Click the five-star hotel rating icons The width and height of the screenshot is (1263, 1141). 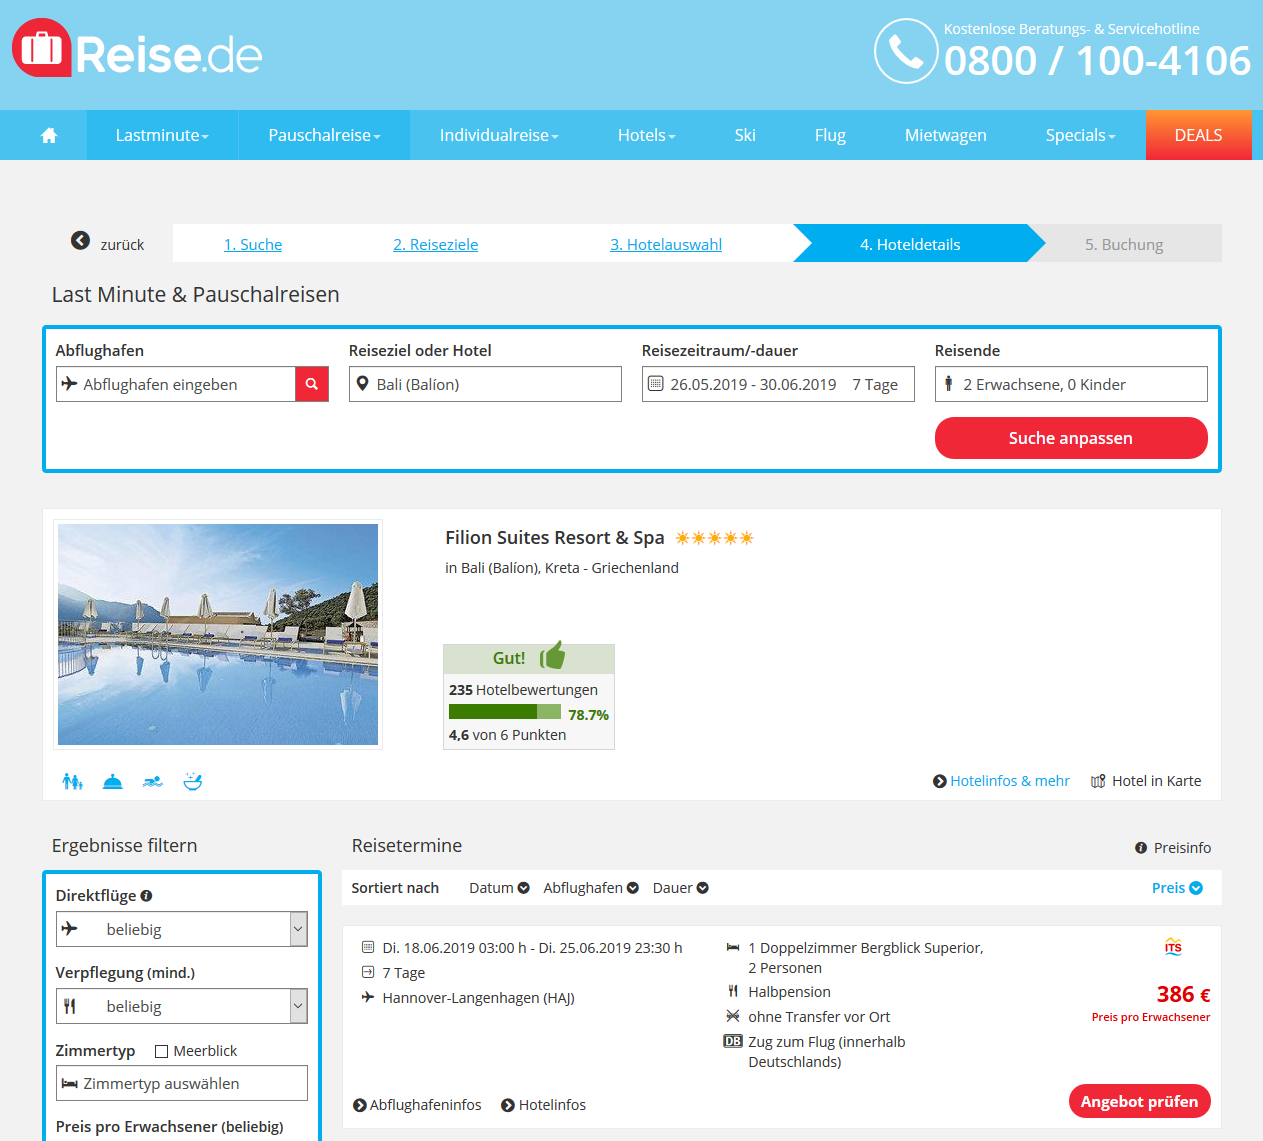(x=714, y=538)
